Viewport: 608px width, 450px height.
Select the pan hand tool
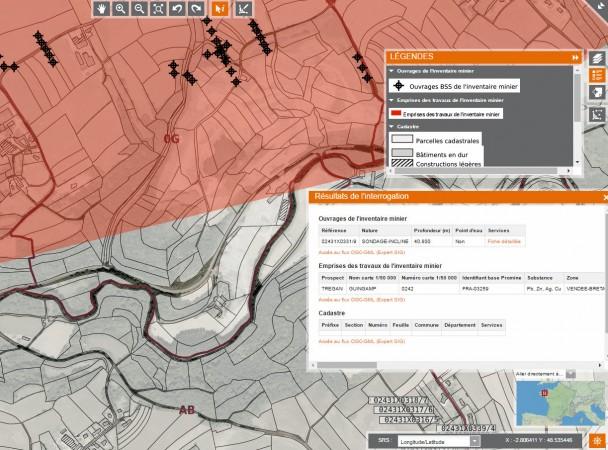[101, 8]
